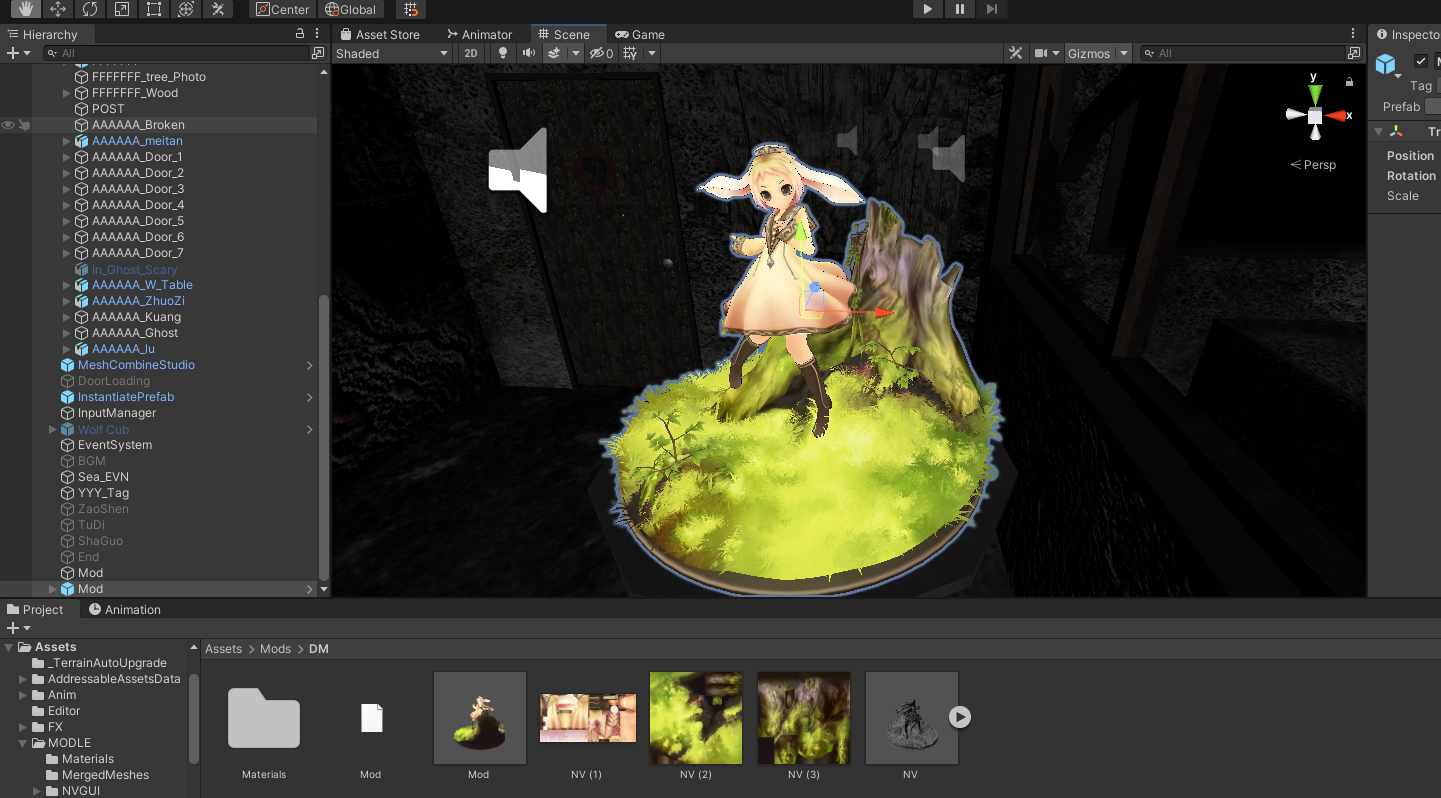Hide AAAAAA_Broken using the eye toggle
This screenshot has width=1441, height=798.
(x=7, y=124)
